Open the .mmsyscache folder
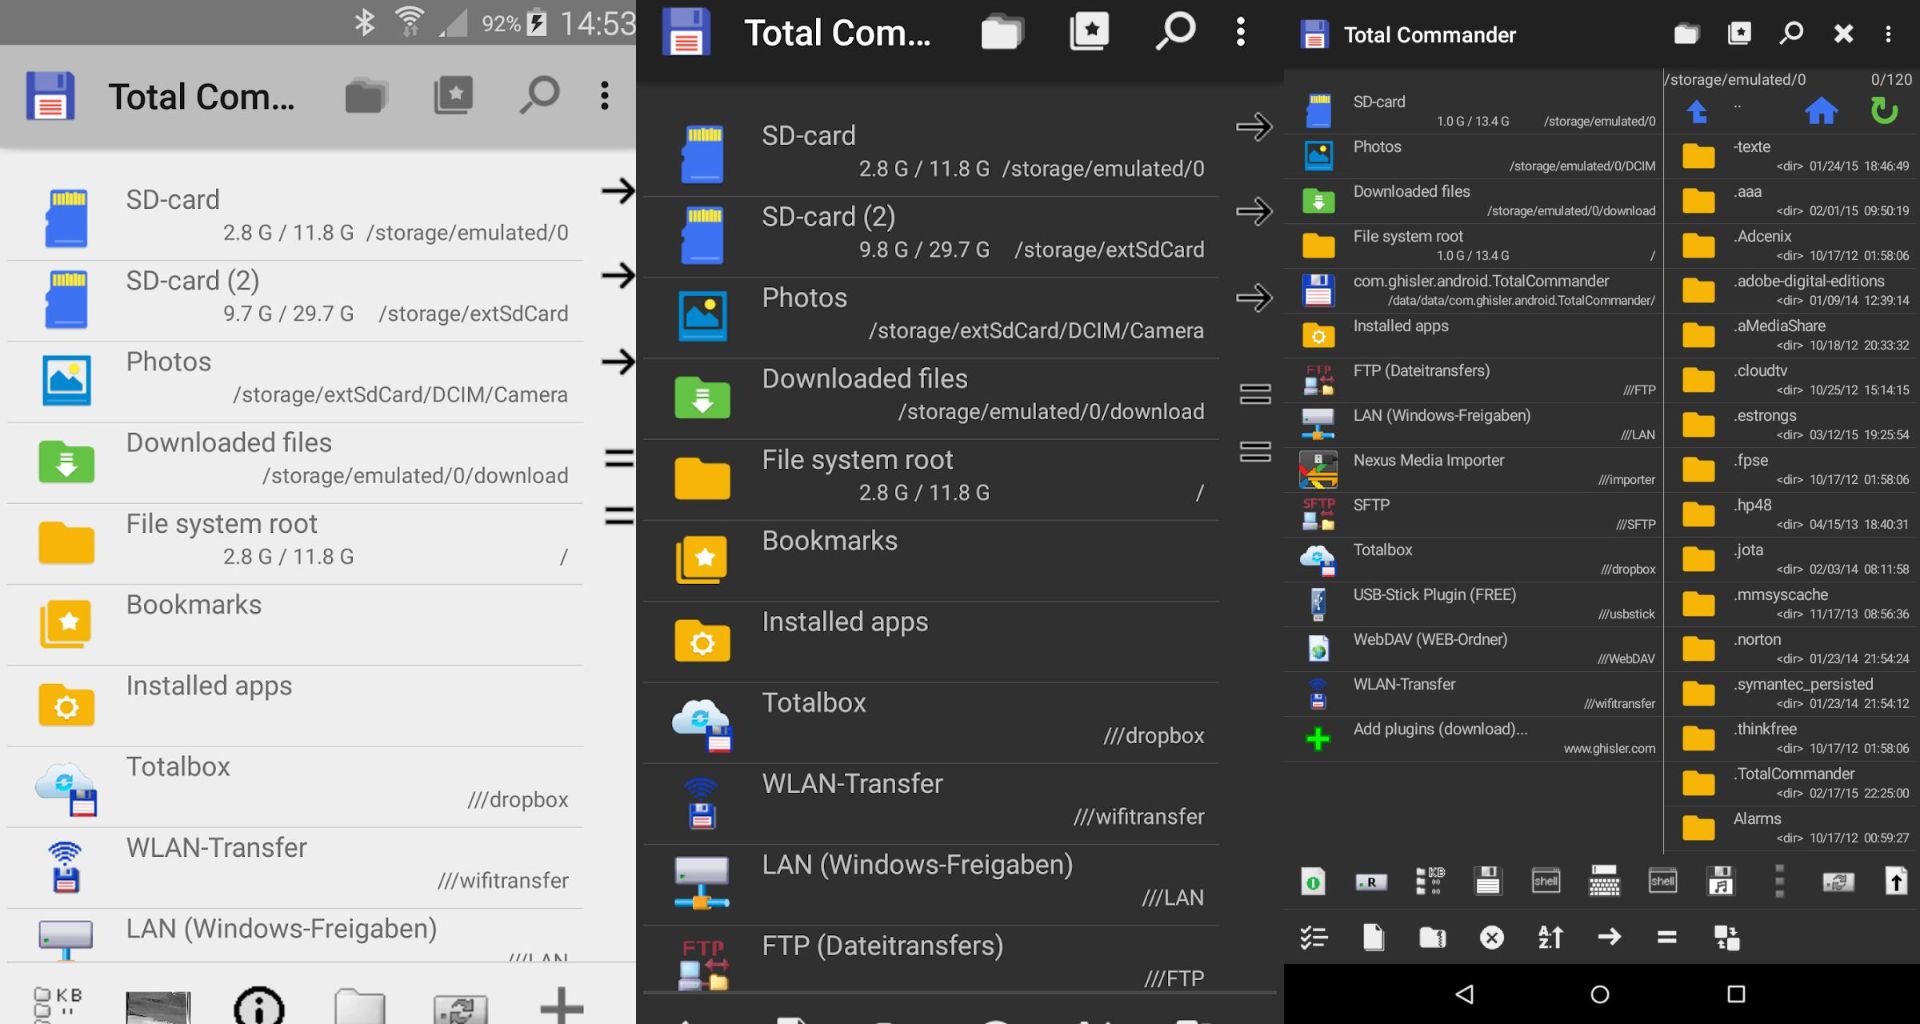The height and width of the screenshot is (1024, 1920). tap(1793, 604)
